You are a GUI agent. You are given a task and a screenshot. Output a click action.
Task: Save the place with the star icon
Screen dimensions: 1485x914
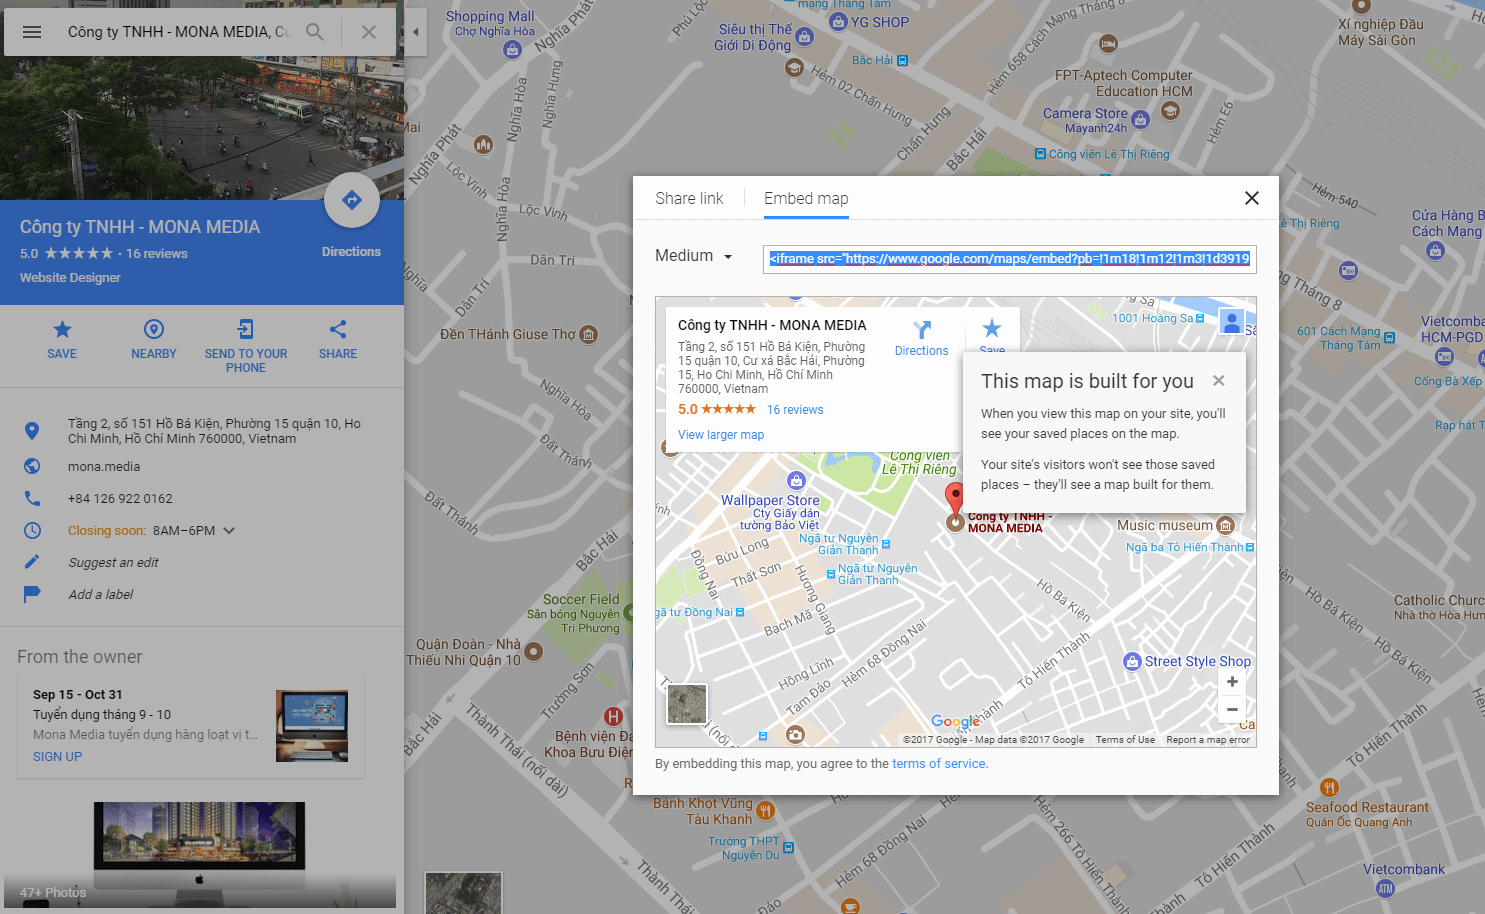(x=62, y=329)
